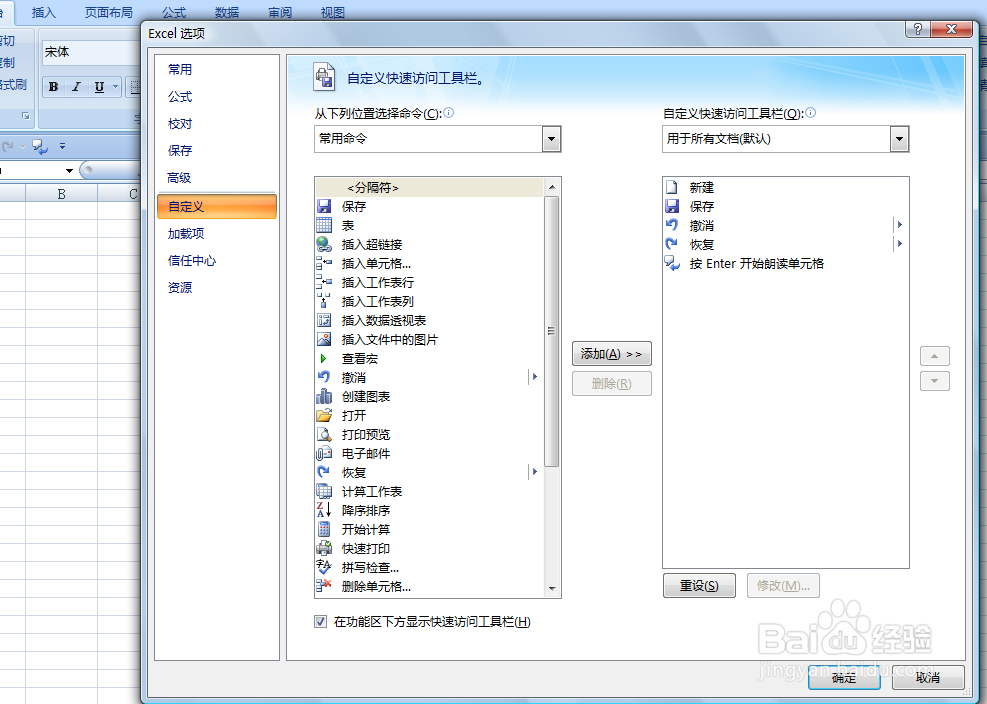Image resolution: width=987 pixels, height=704 pixels.
Task: Choose the Quick Print (快速打印) icon
Action: coord(324,548)
